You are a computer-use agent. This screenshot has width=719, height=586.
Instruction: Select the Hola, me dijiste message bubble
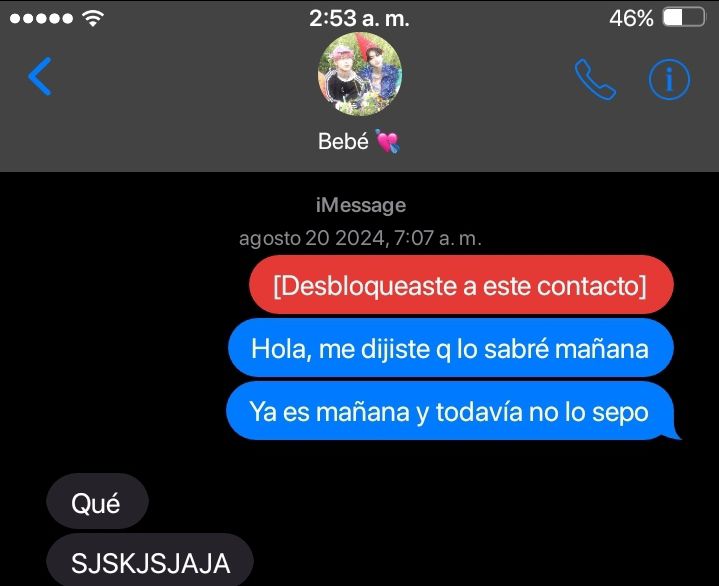click(451, 348)
